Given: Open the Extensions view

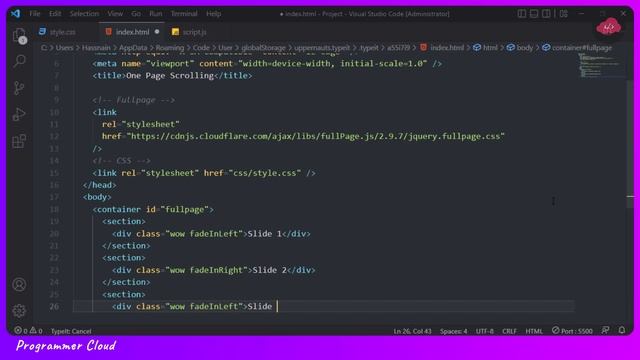Looking at the screenshot, I should click(x=19, y=142).
